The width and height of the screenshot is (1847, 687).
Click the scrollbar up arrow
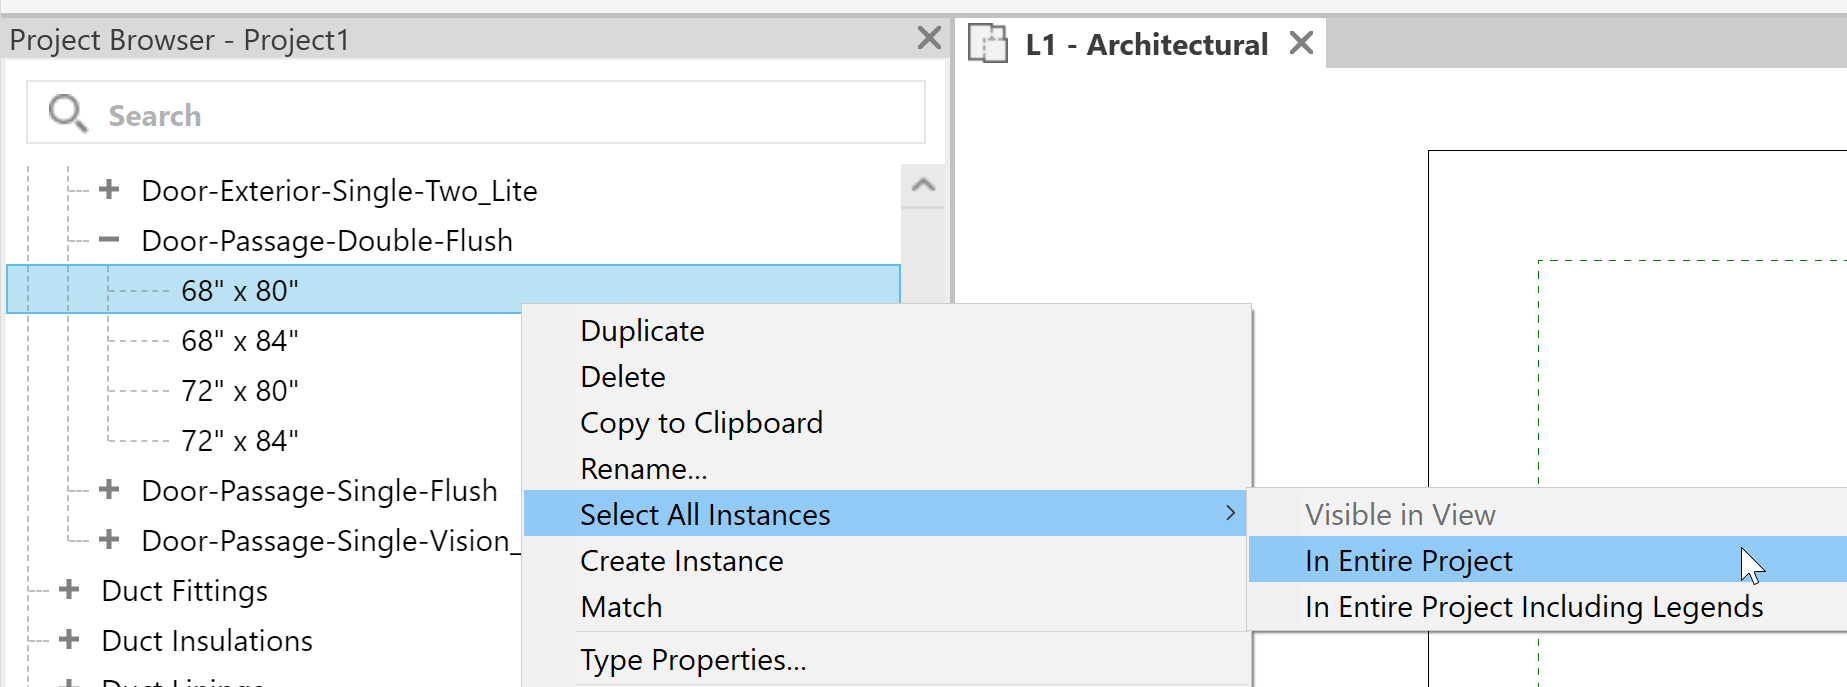[923, 184]
